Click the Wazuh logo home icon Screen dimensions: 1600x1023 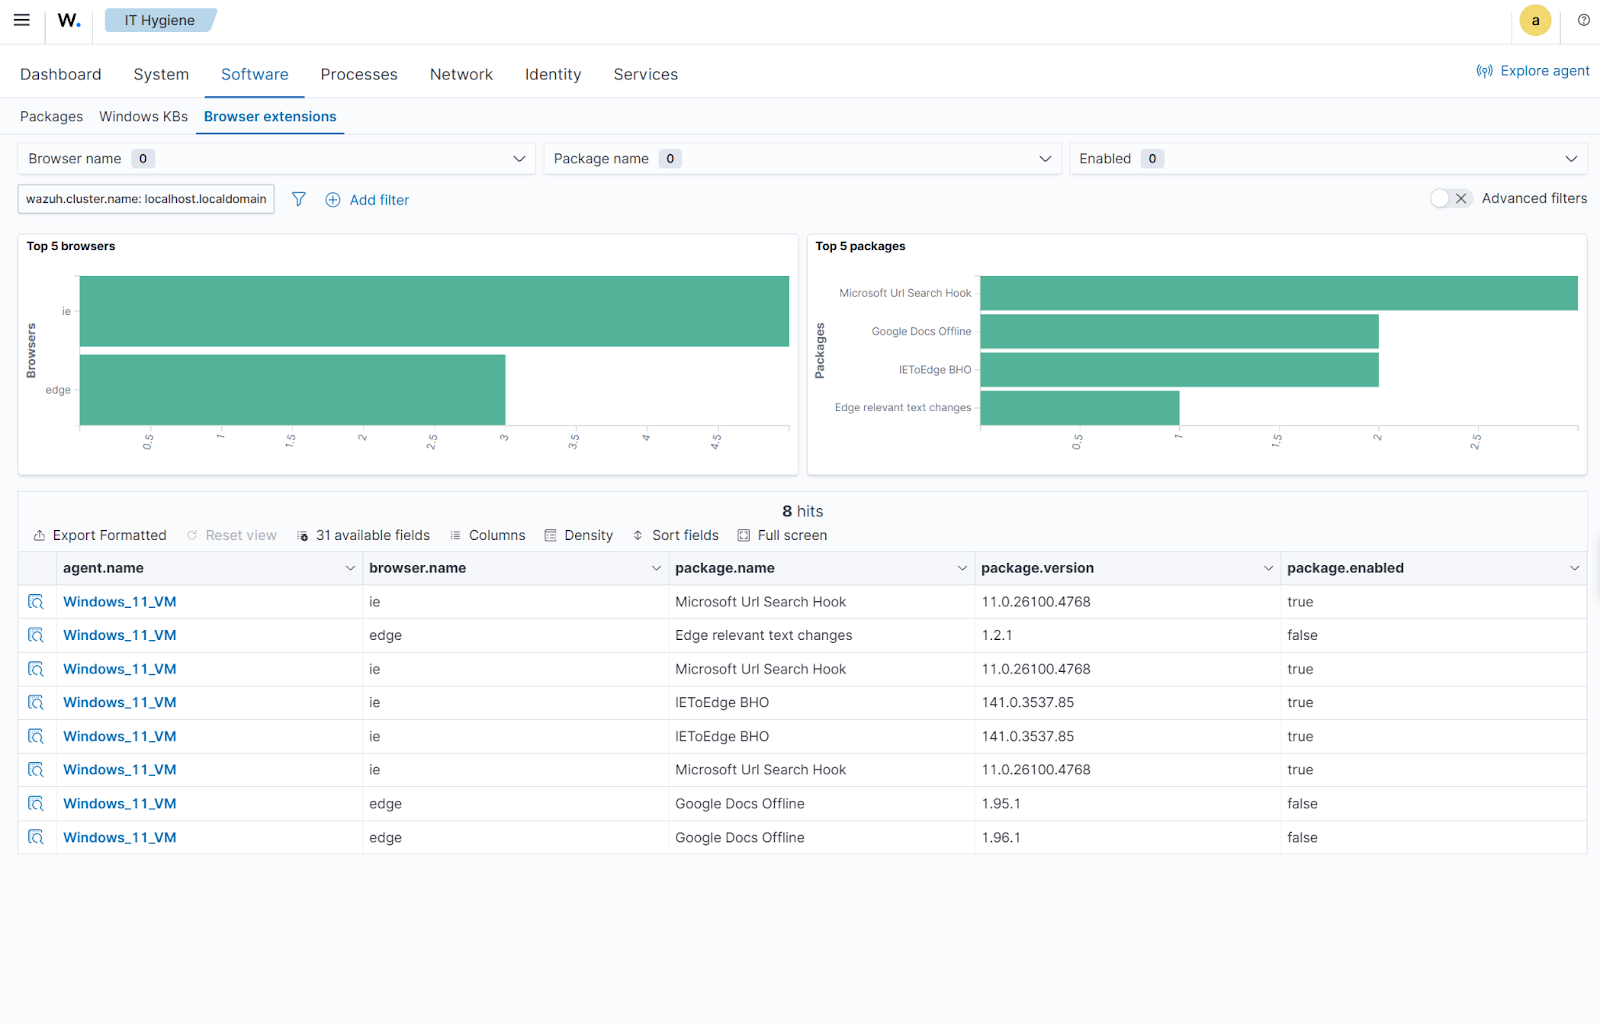69,20
